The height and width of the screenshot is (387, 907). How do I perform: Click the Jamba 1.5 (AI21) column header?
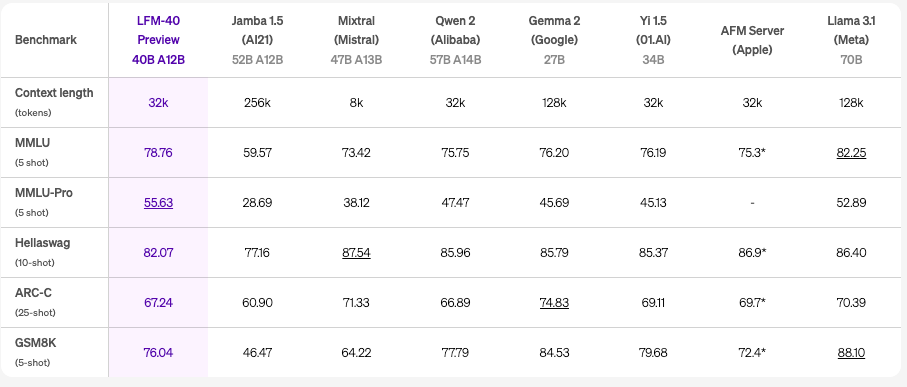pos(257,40)
